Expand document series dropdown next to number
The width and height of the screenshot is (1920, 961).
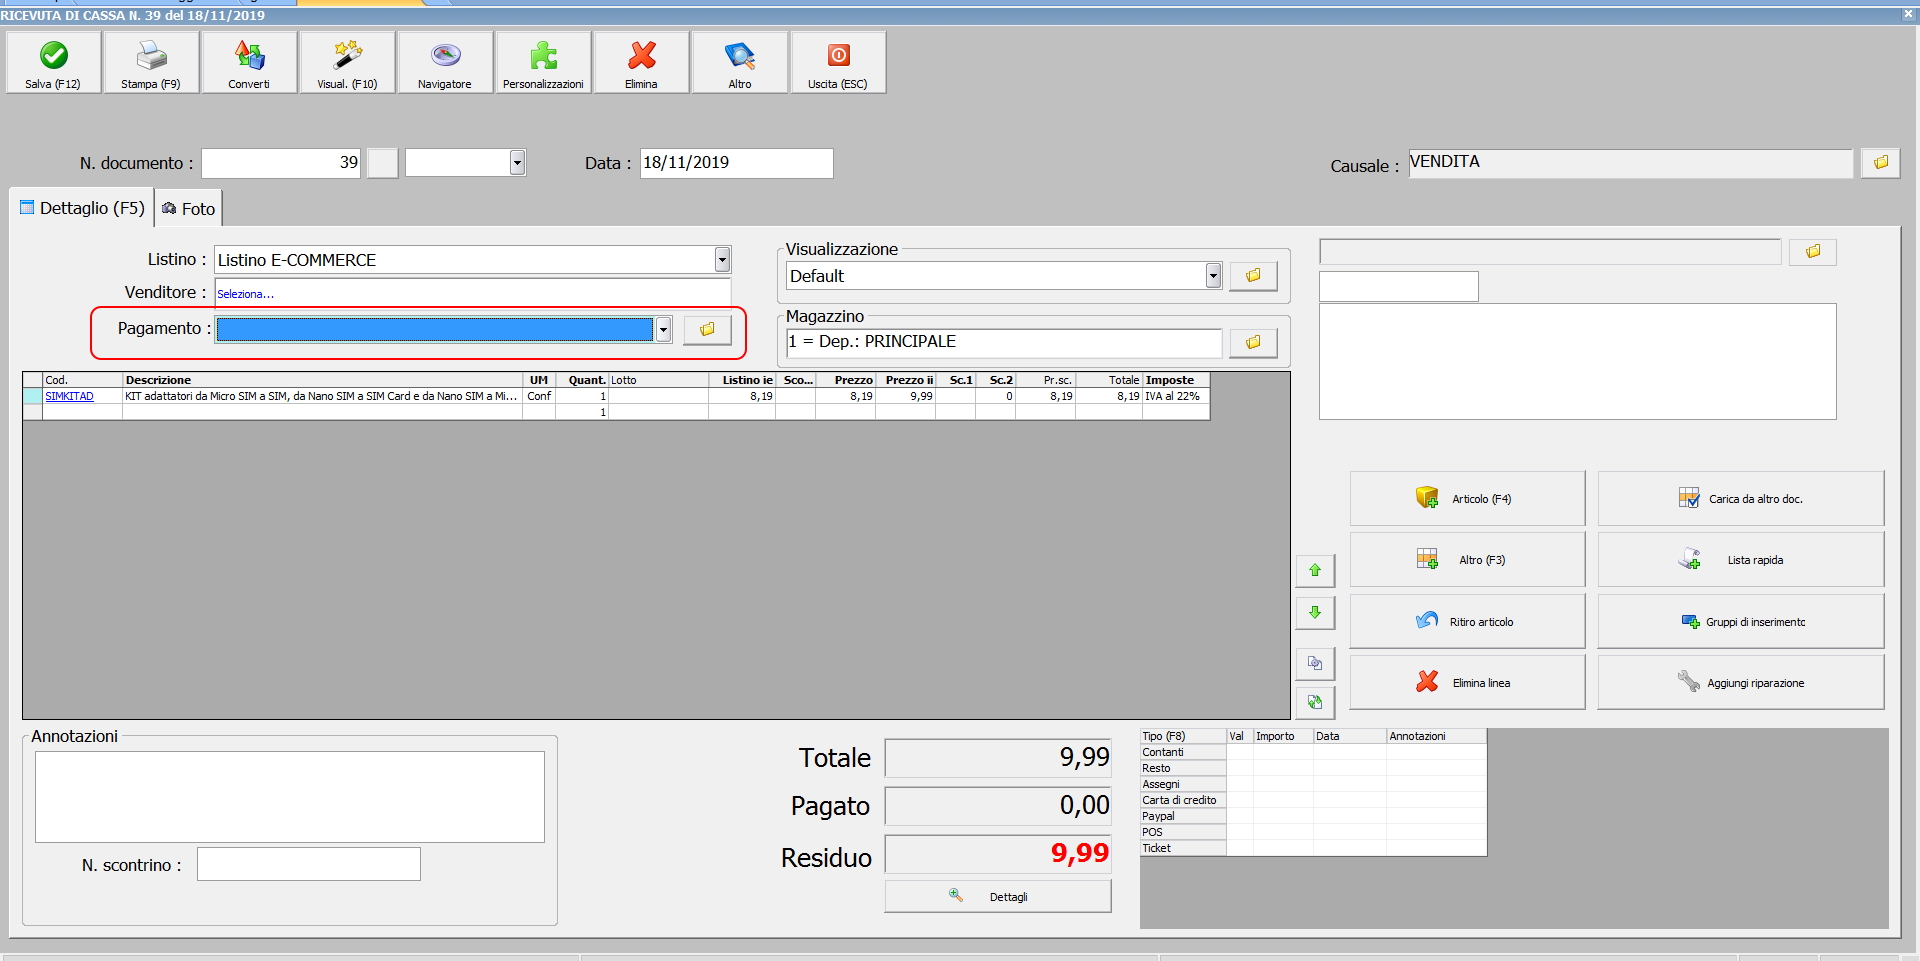click(x=517, y=163)
